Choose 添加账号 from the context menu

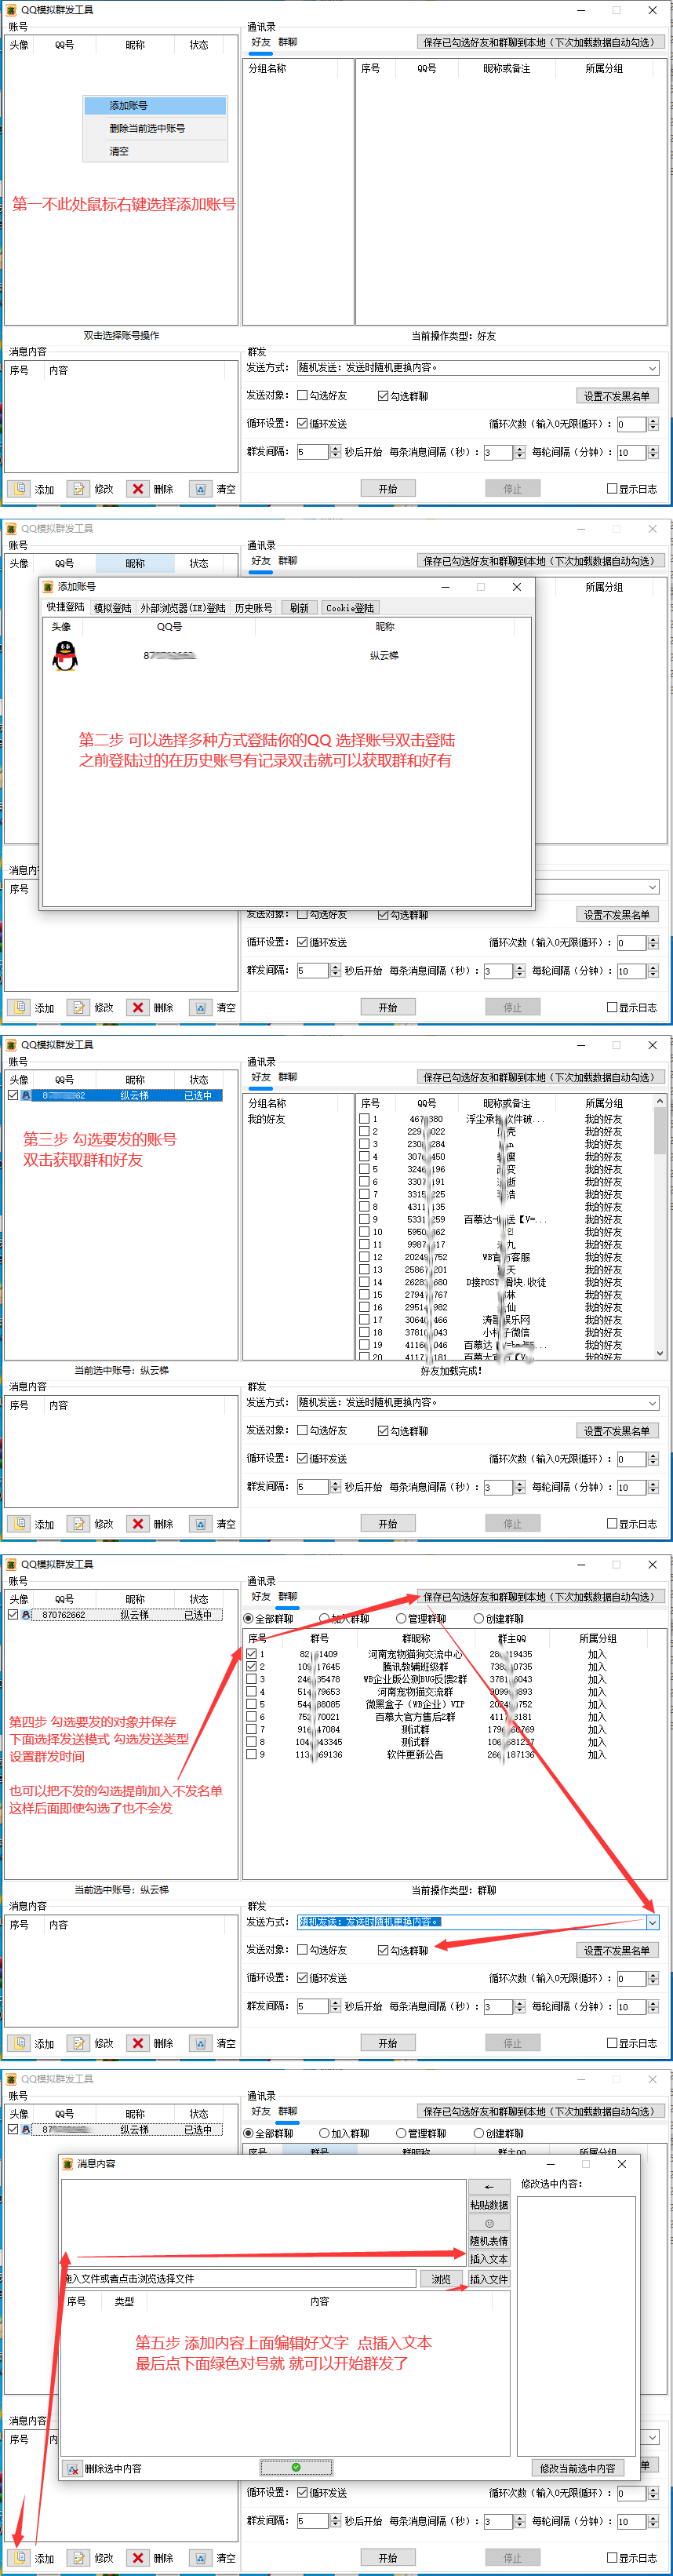point(155,105)
